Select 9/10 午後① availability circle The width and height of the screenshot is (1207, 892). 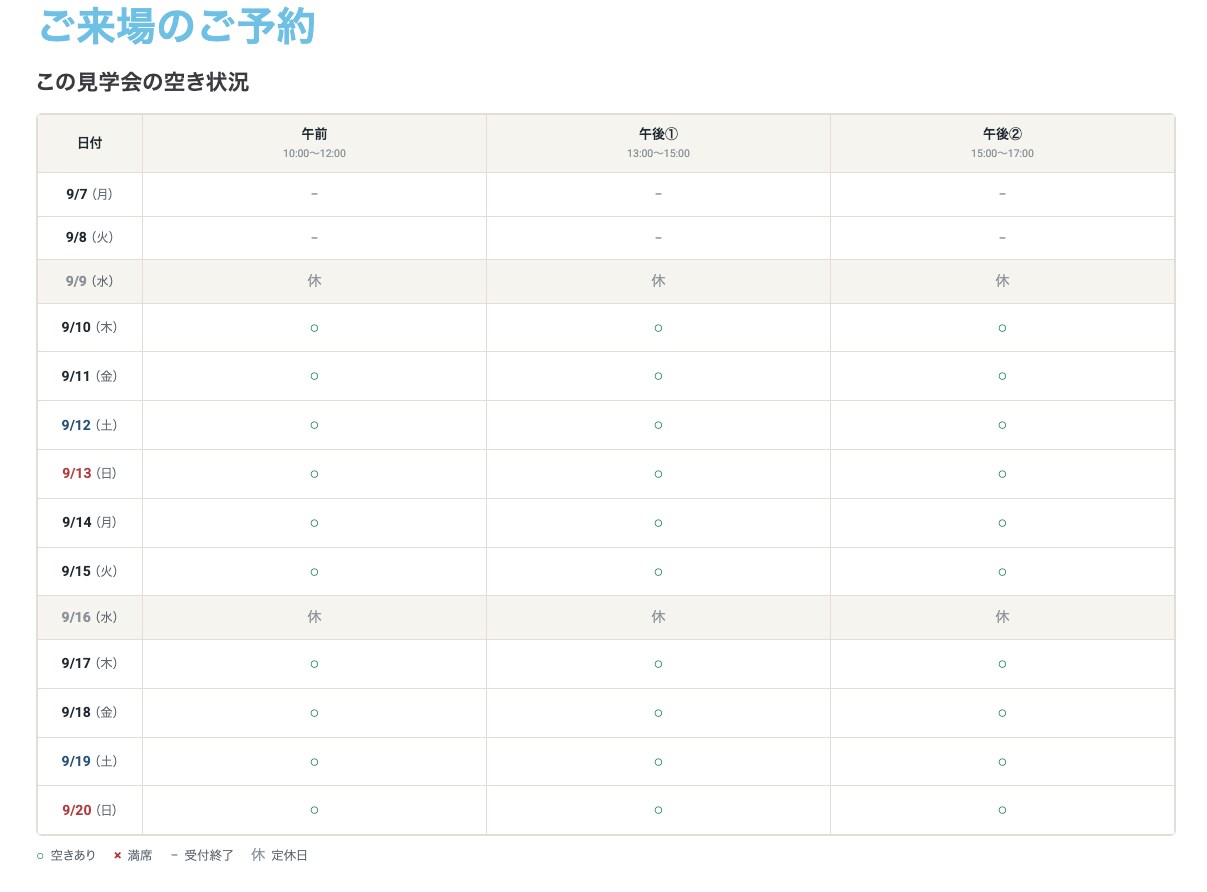tap(658, 328)
